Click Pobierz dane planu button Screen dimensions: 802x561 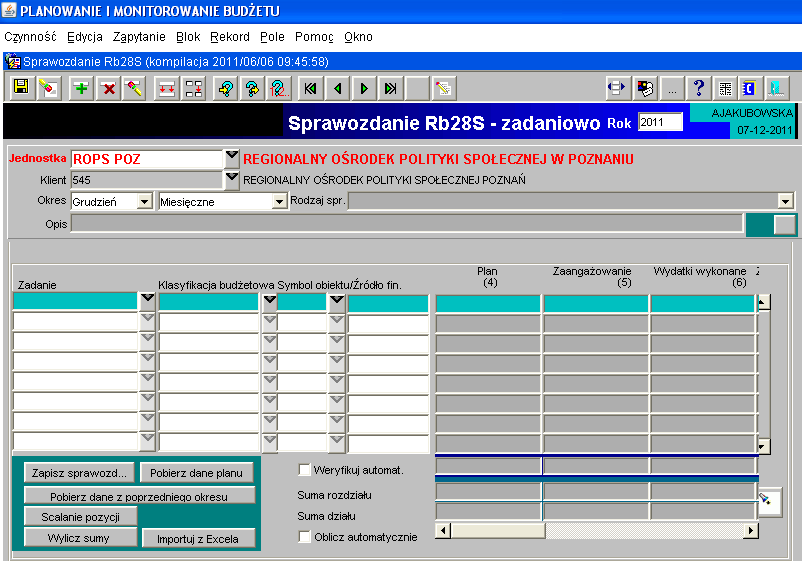(196, 473)
